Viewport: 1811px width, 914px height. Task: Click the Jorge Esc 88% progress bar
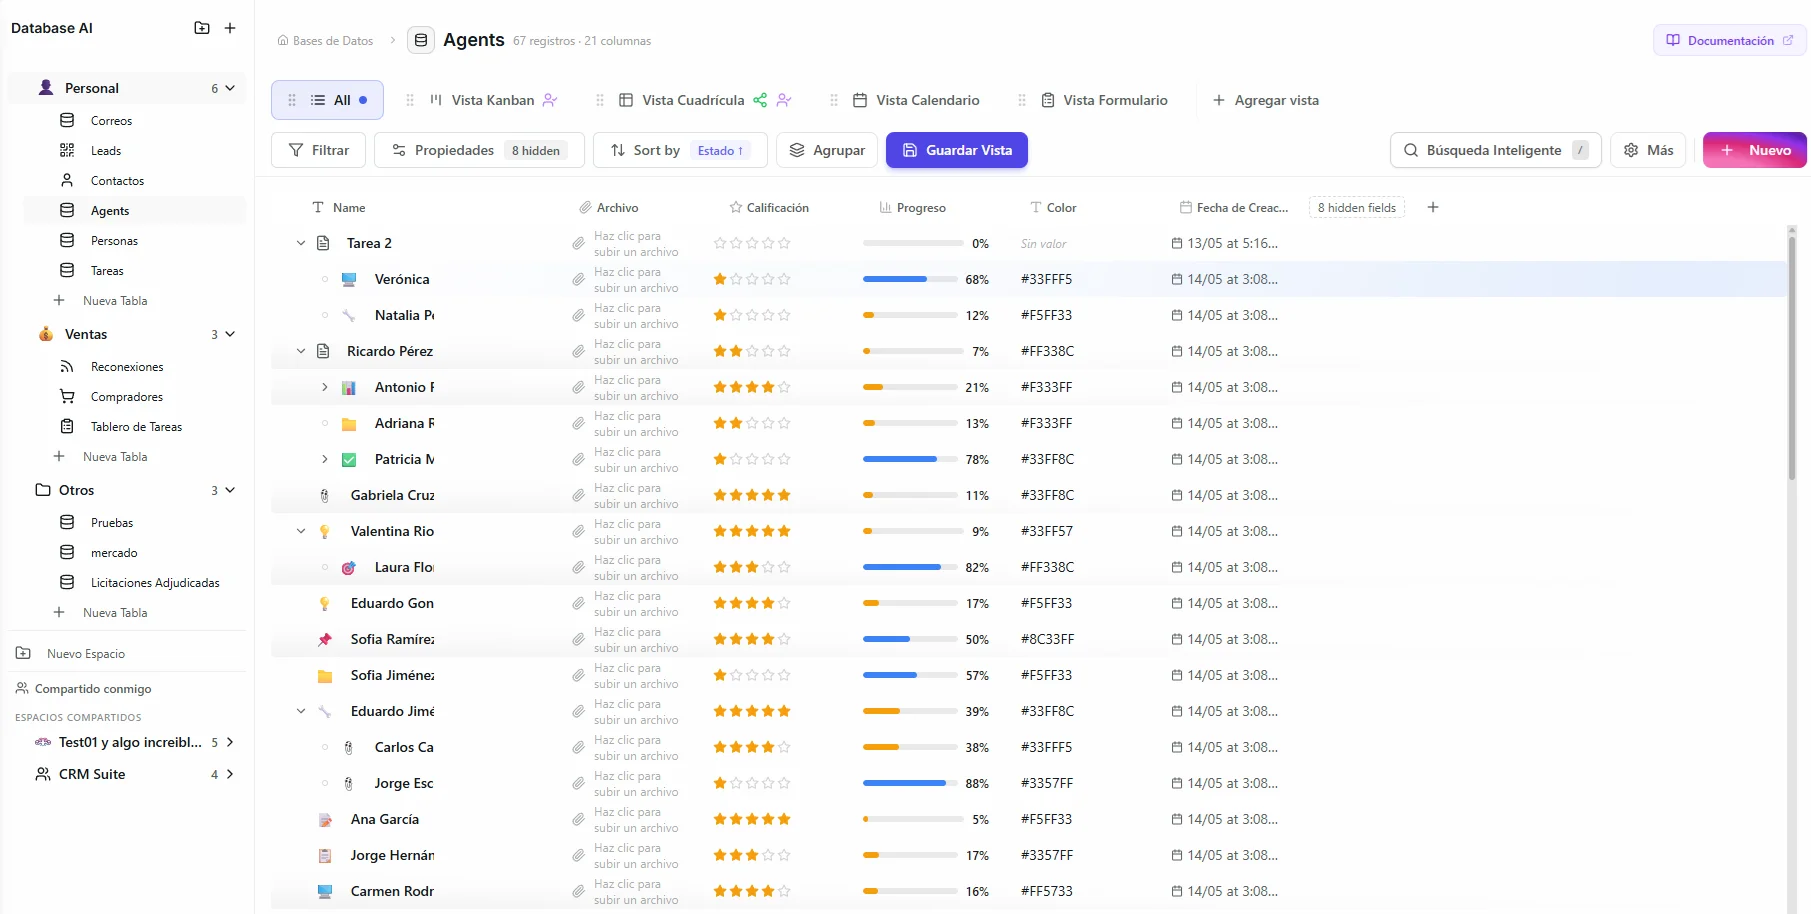click(910, 783)
